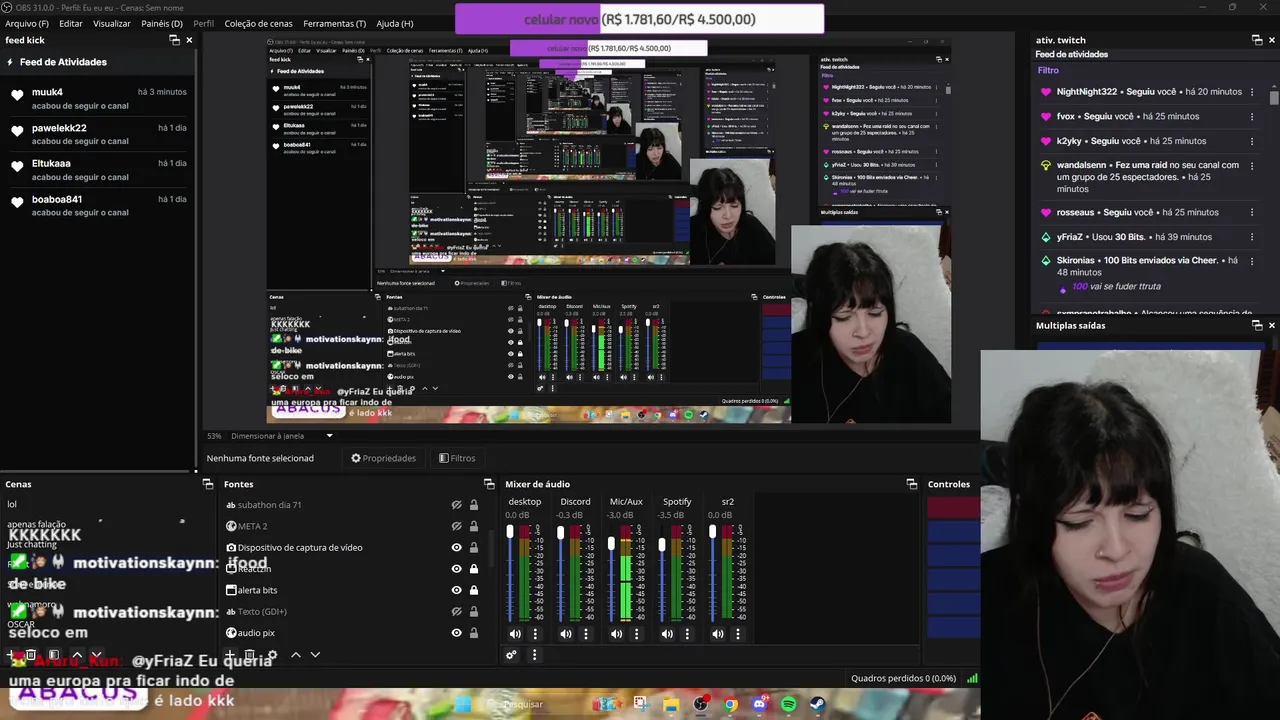1280x720 pixels.
Task: Hide Dispositivo de captura de vídeo source
Action: [x=456, y=548]
